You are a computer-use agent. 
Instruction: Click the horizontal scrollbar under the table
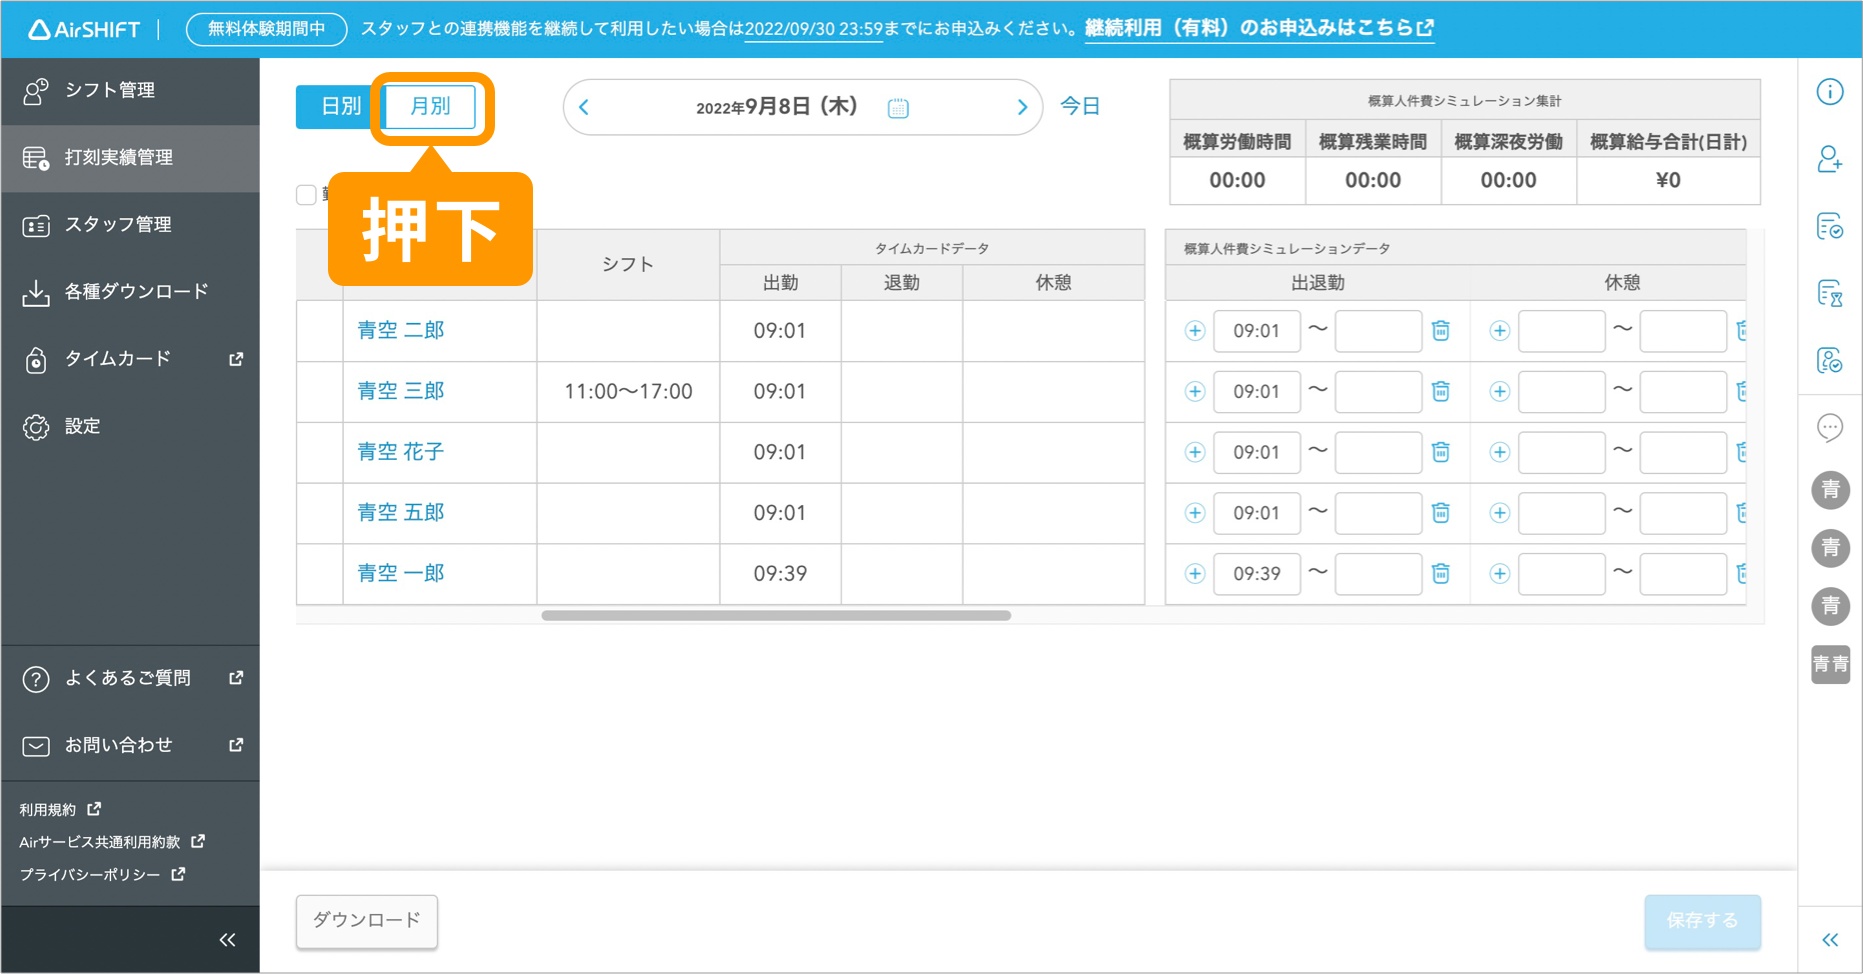(775, 616)
